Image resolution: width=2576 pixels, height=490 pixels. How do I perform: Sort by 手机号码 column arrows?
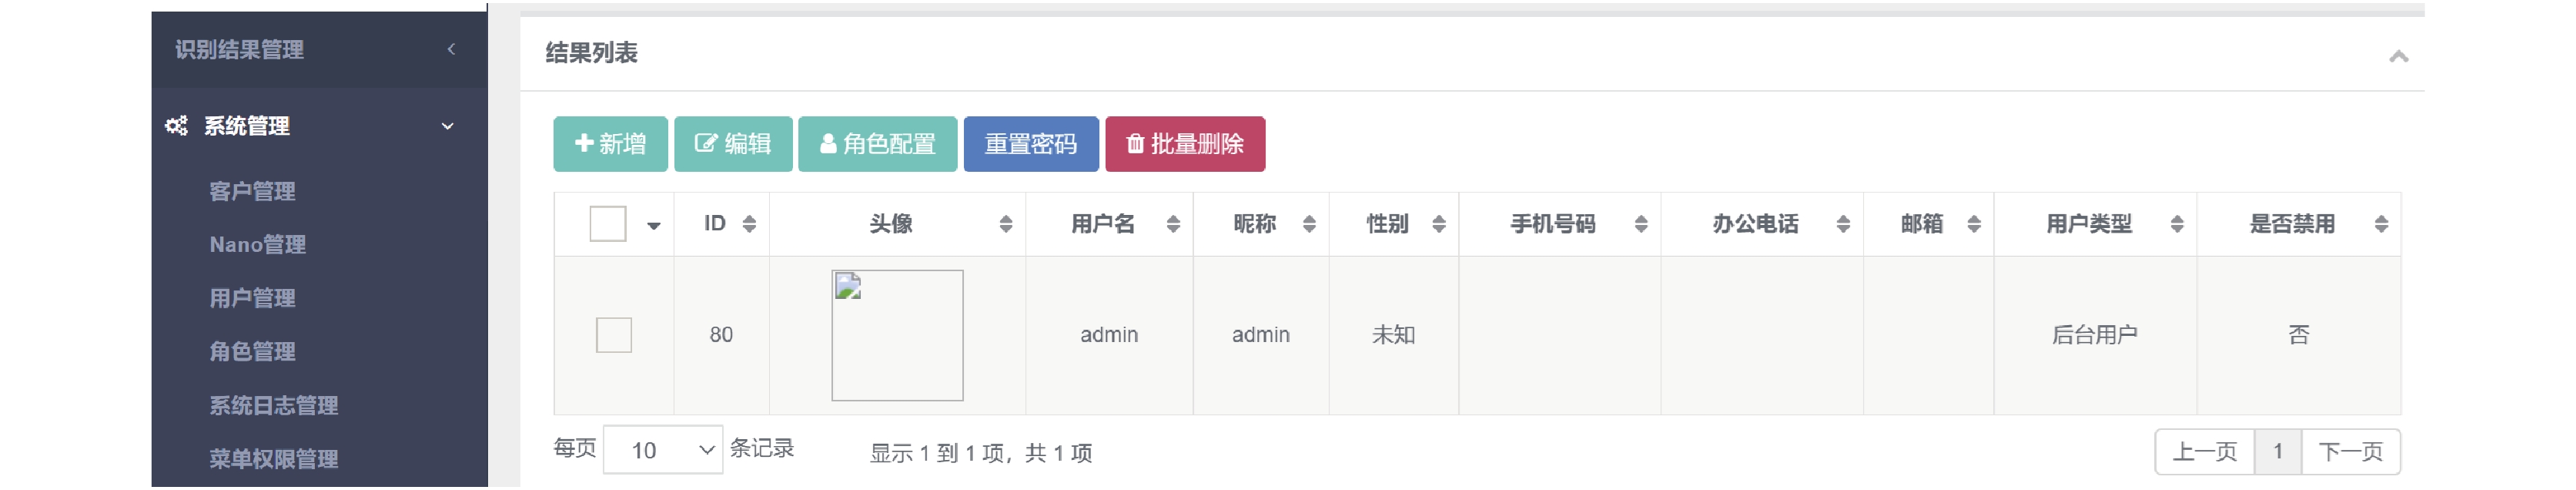coord(1641,224)
